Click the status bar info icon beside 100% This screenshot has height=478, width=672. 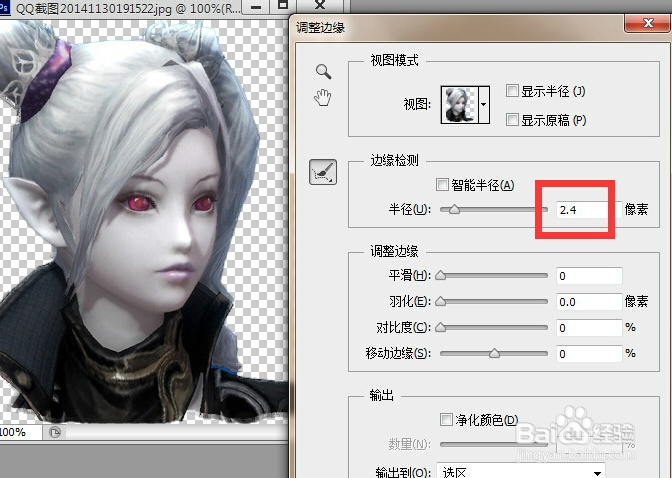(x=55, y=432)
